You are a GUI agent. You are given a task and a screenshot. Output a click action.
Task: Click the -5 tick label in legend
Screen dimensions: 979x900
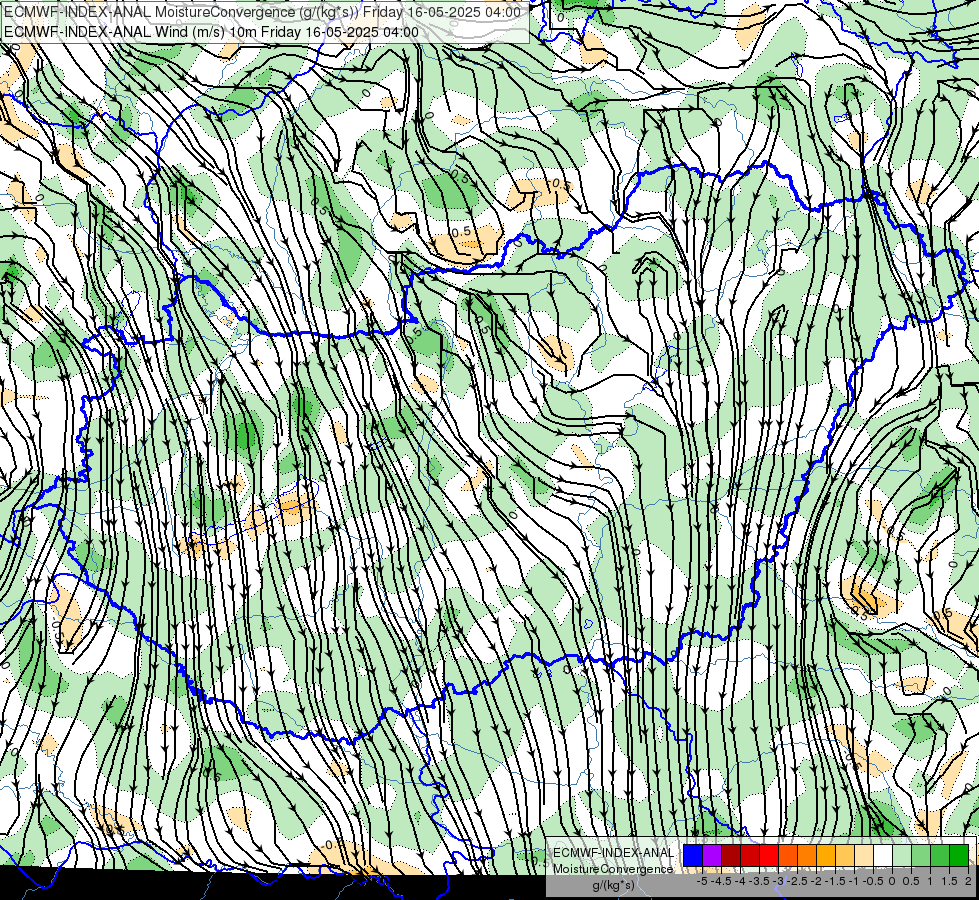[x=702, y=881]
